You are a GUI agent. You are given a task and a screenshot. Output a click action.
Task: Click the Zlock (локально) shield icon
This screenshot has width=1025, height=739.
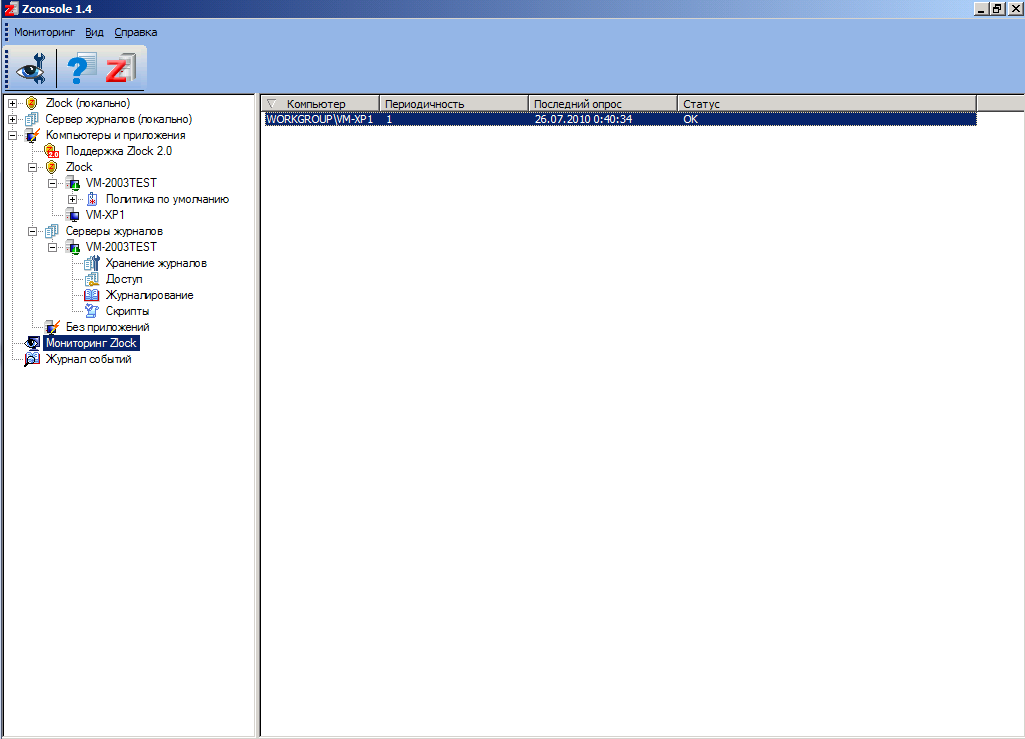[31, 103]
